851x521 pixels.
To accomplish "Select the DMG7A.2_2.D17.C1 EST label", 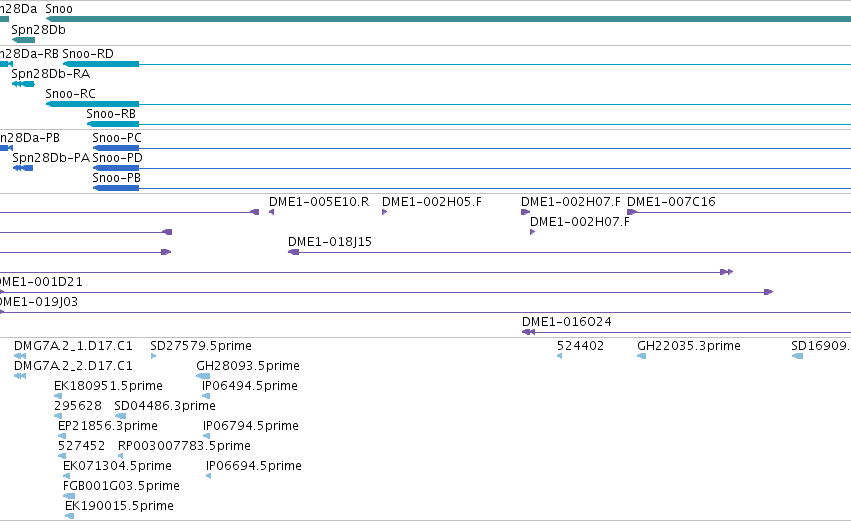I will click(x=73, y=366).
